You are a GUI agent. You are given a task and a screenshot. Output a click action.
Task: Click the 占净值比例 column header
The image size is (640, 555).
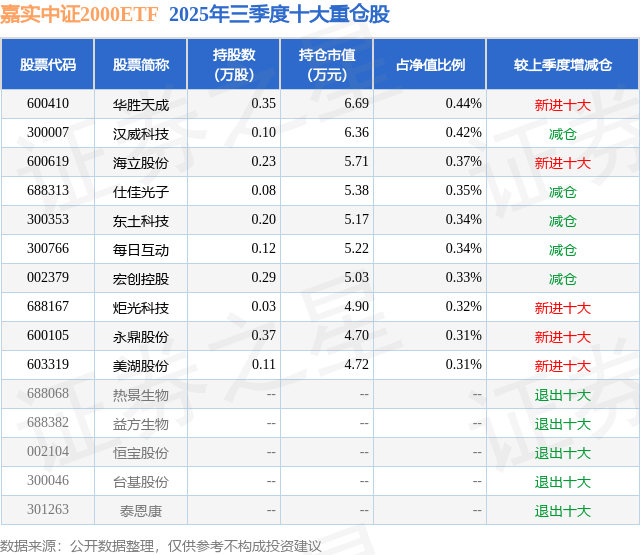point(430,65)
